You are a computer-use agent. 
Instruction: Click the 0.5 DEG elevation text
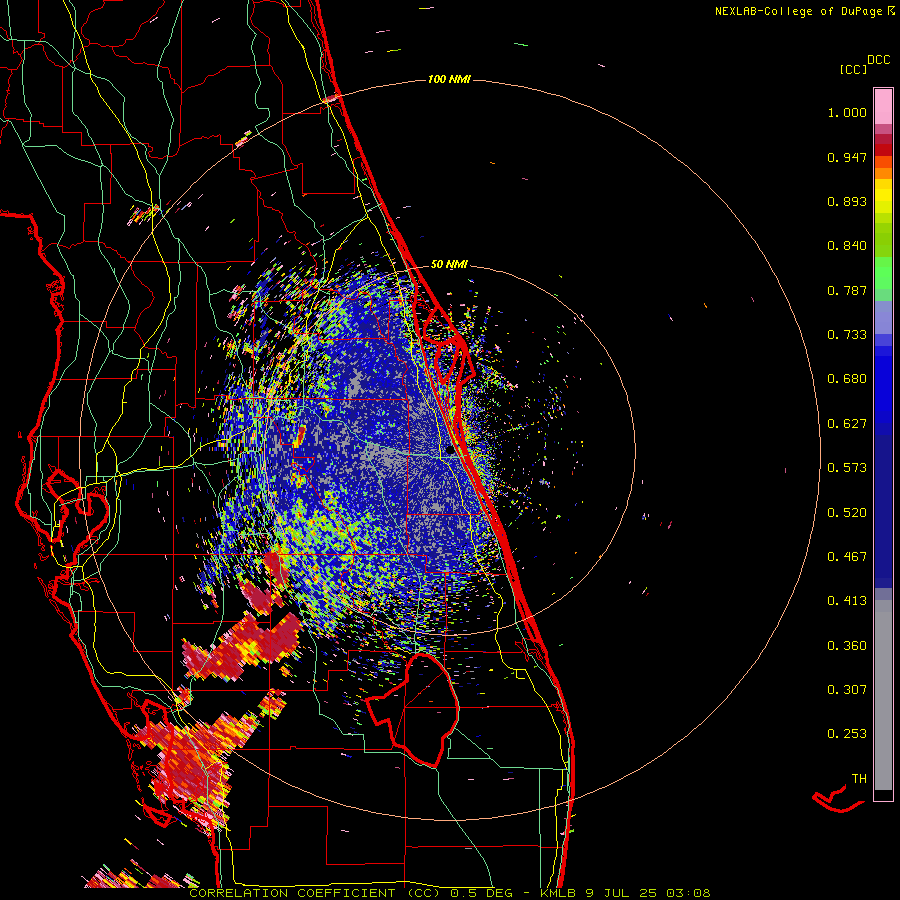(x=482, y=893)
